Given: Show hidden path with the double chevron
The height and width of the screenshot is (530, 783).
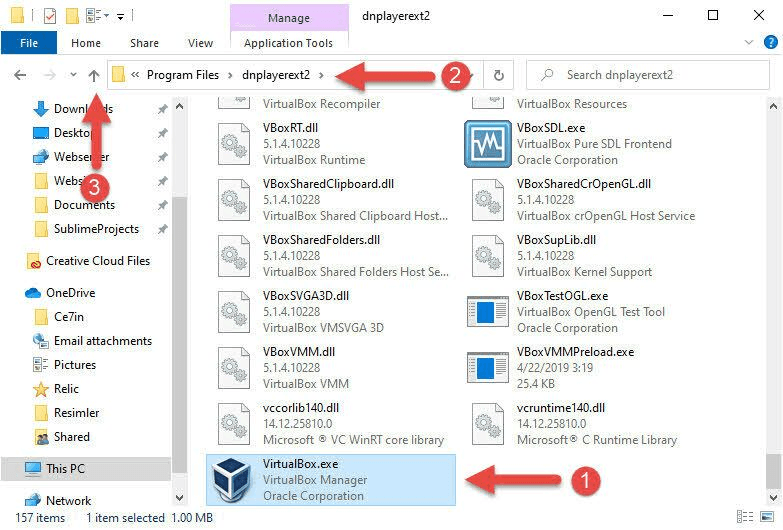Looking at the screenshot, I should [x=135, y=75].
